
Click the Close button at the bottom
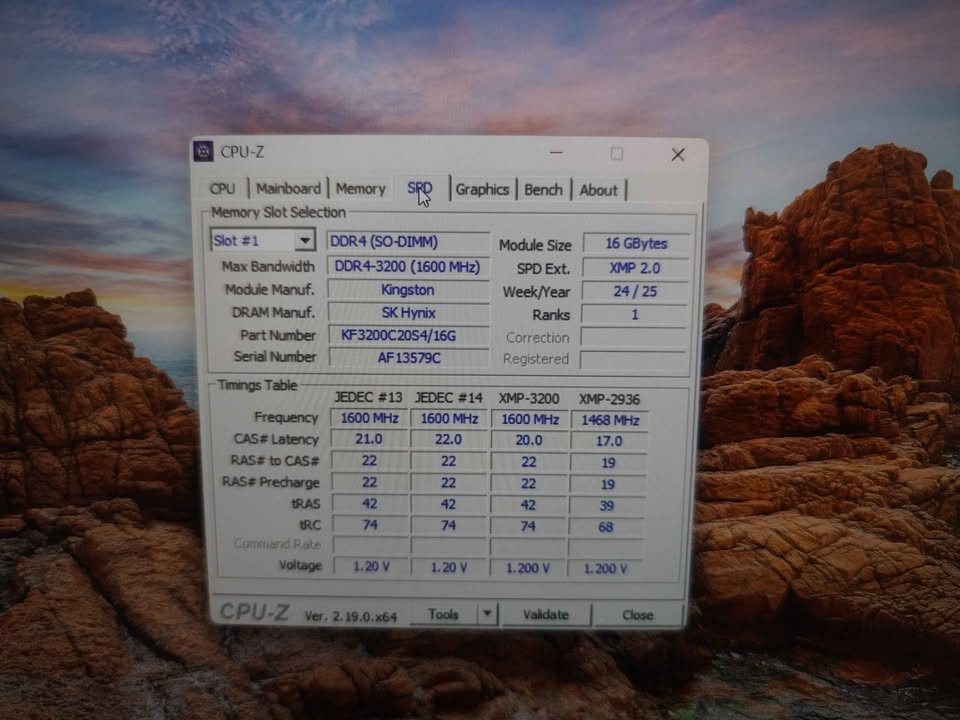click(x=637, y=615)
